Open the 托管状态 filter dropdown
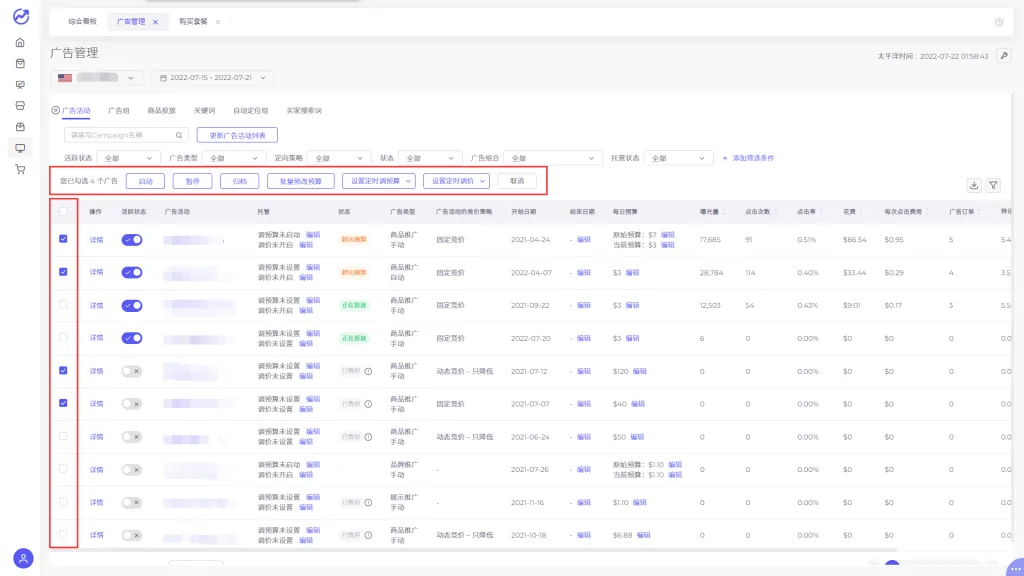 click(677, 158)
